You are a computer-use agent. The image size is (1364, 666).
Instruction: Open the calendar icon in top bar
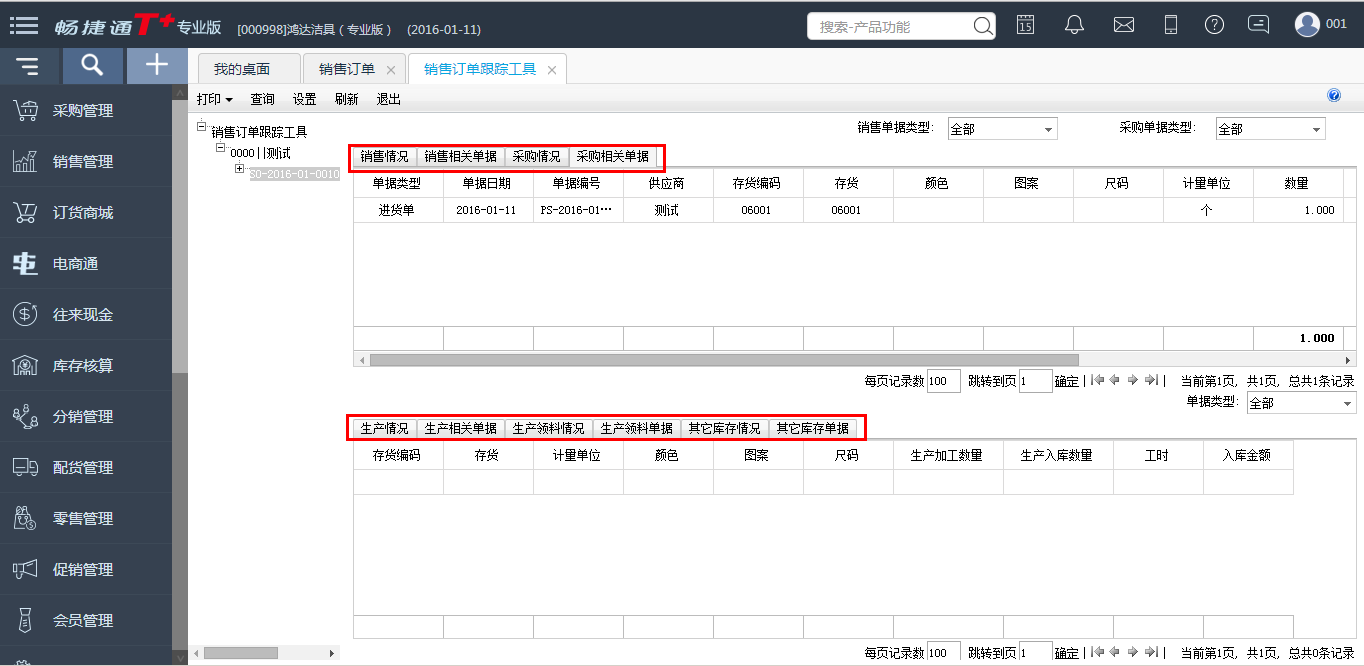[1025, 25]
